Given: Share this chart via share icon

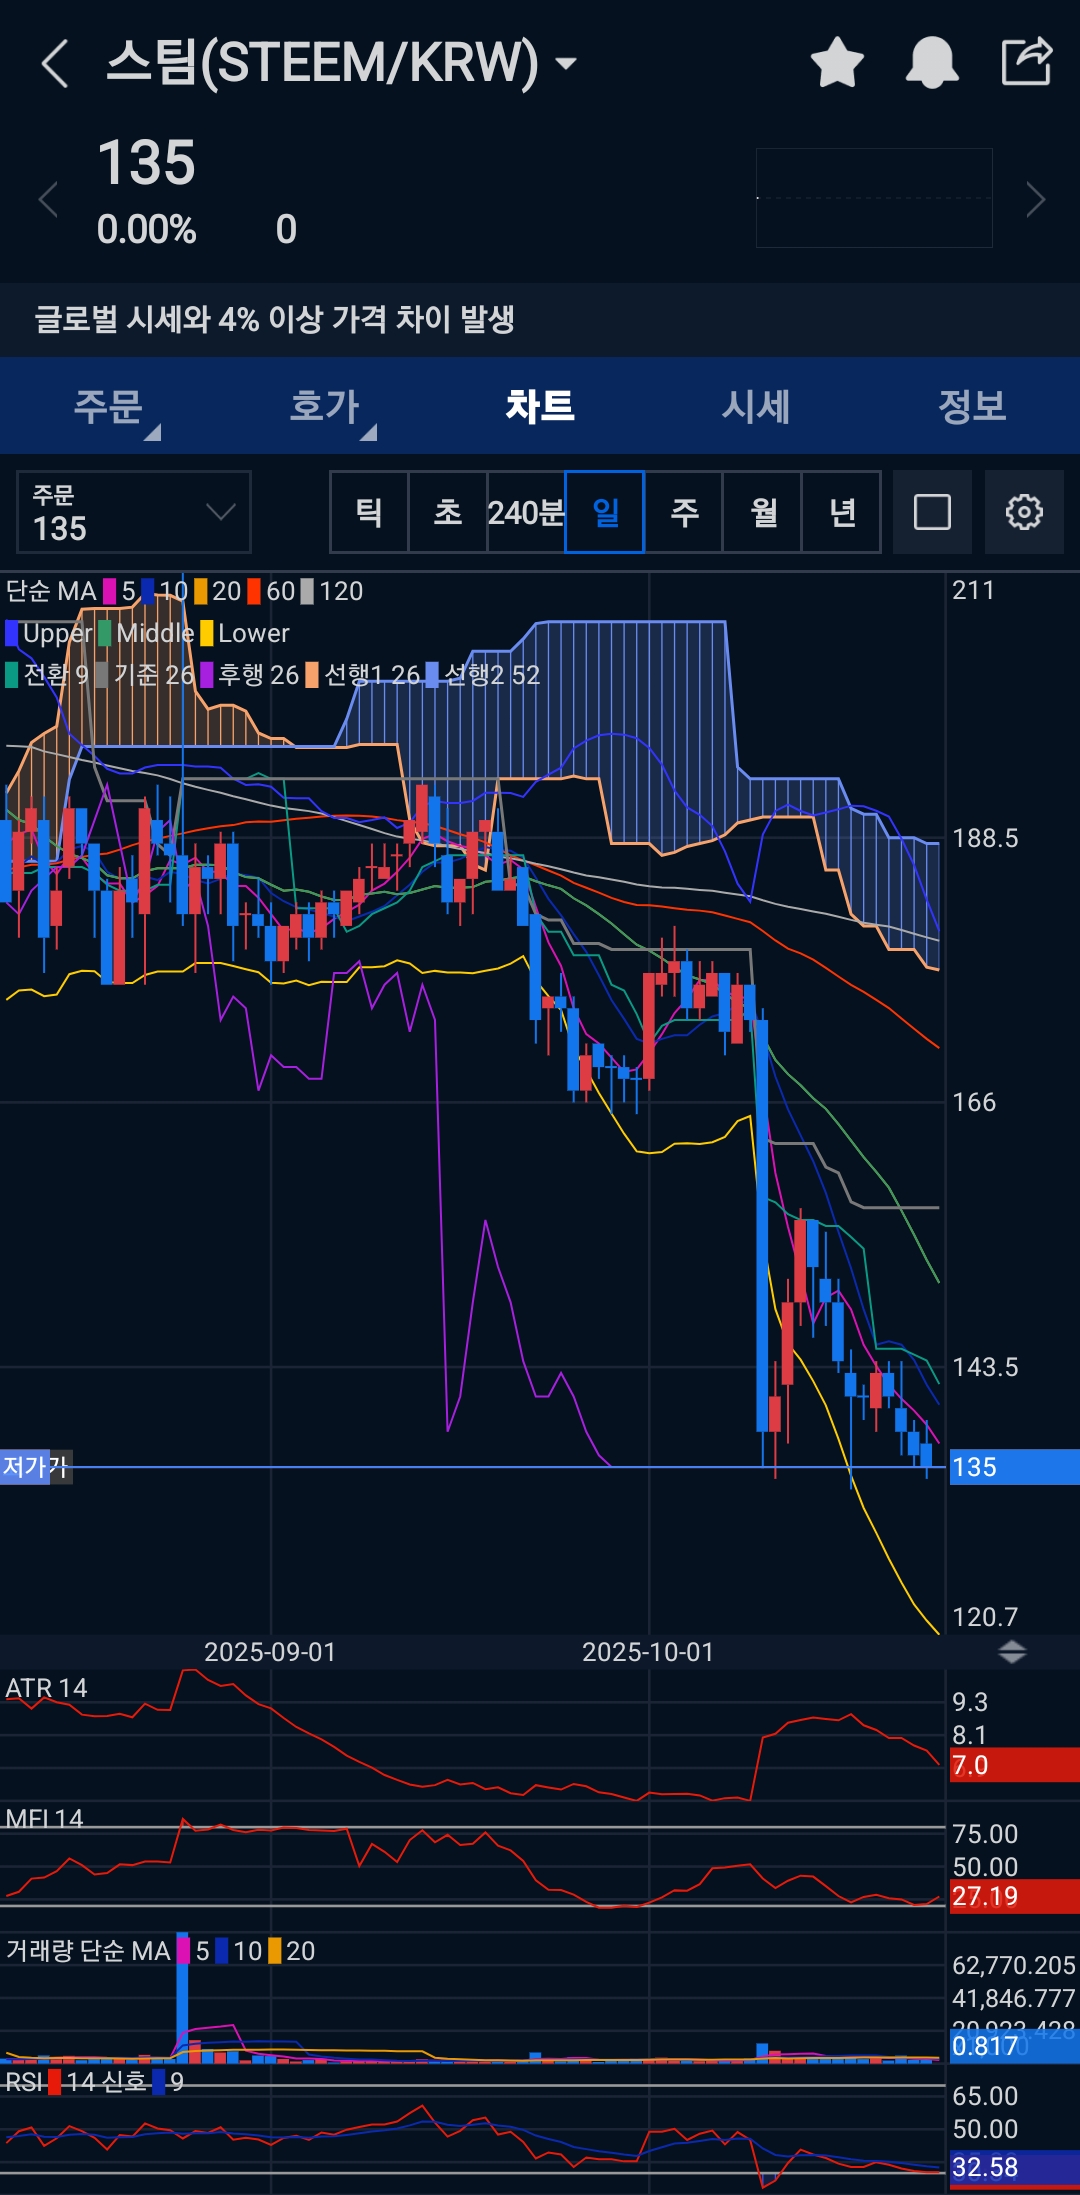Looking at the screenshot, I should pos(1027,61).
